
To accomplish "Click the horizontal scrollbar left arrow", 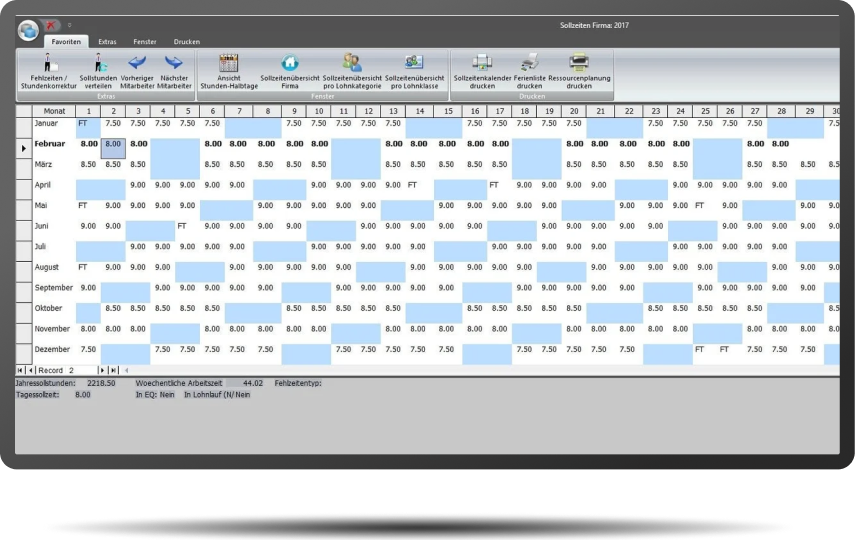I will (127, 370).
